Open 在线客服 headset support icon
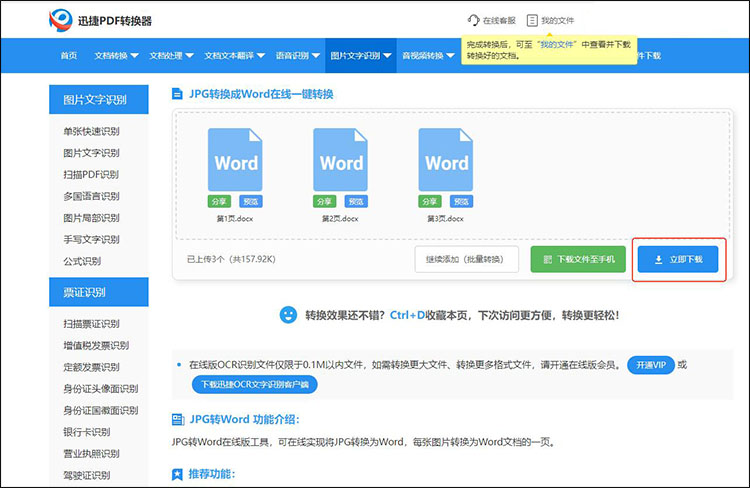 (473, 20)
